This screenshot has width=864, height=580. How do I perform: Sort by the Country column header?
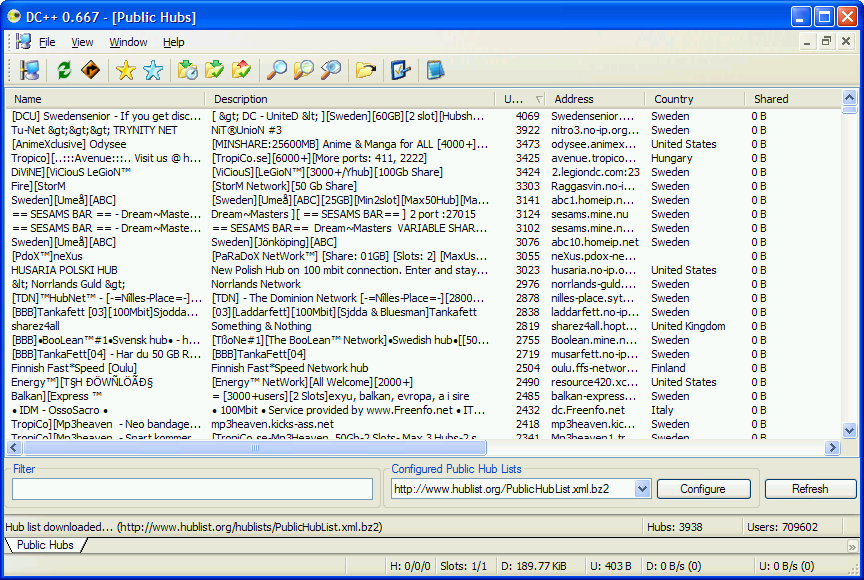(x=695, y=99)
